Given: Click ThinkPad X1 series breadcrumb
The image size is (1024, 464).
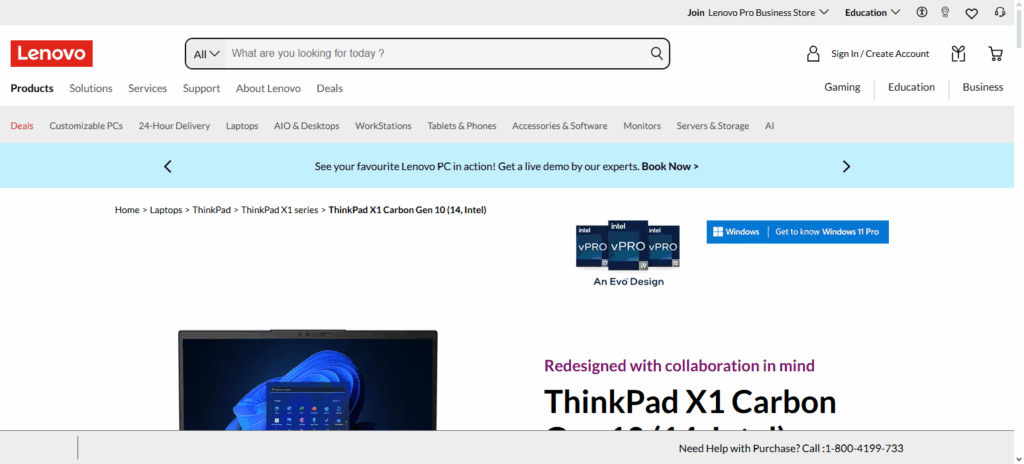Looking at the screenshot, I should [280, 210].
